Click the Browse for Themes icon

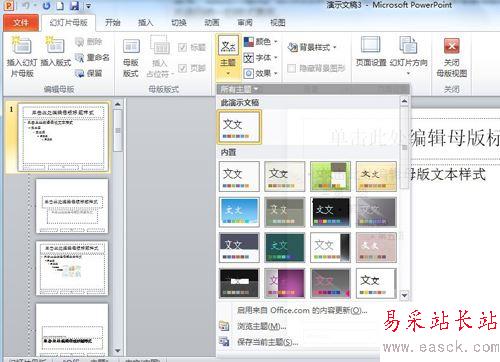[x=224, y=326]
